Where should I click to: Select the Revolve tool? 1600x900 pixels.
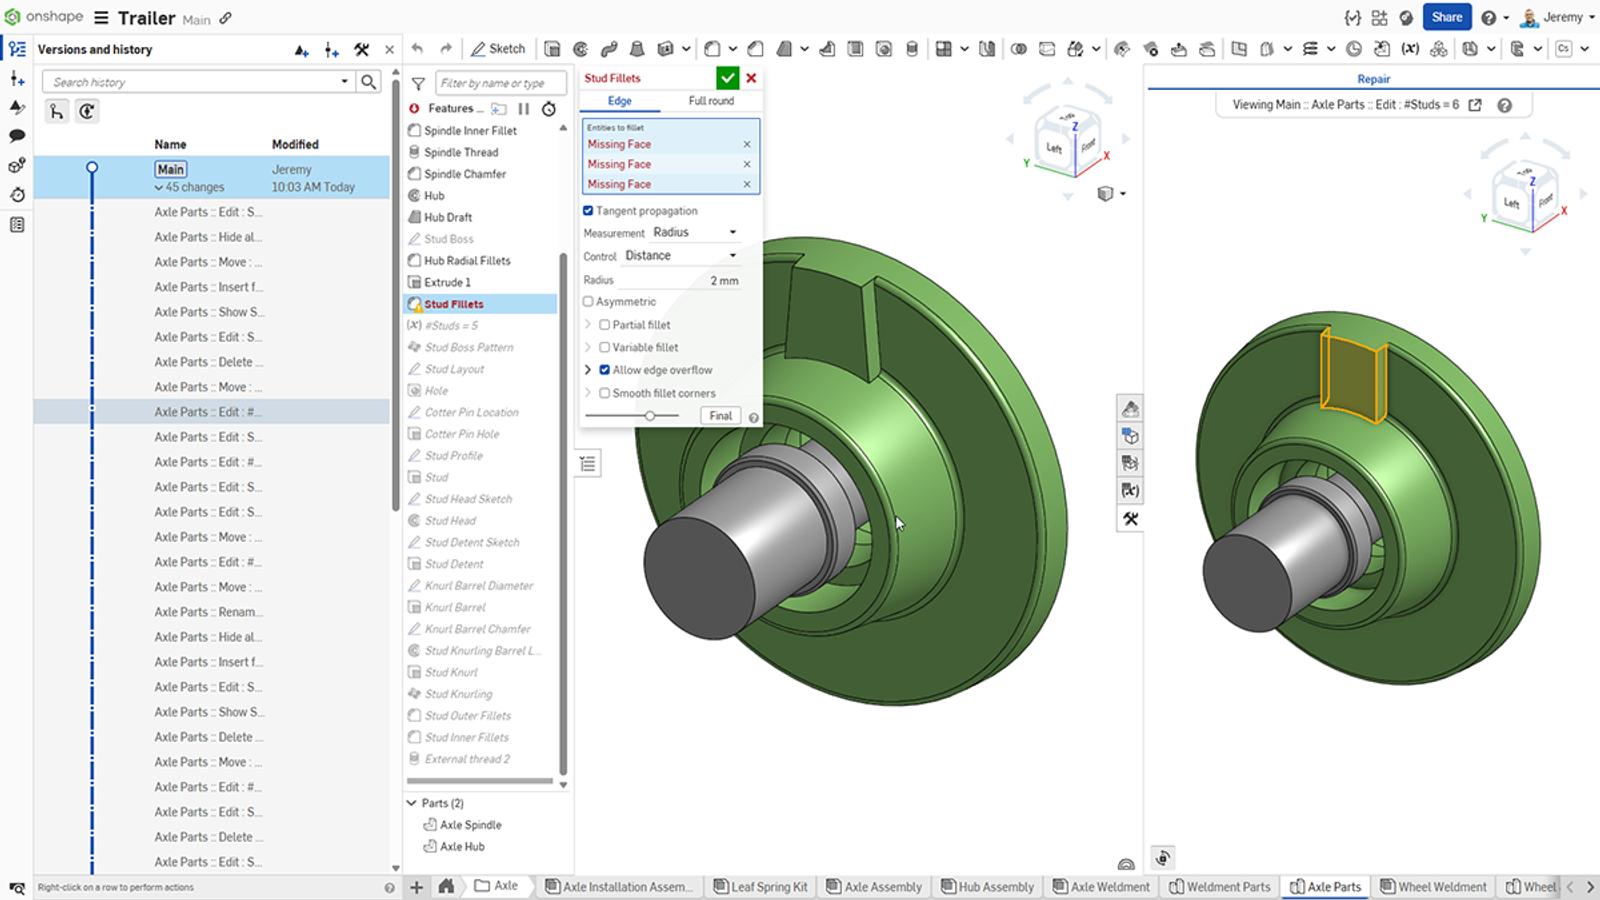coord(580,48)
